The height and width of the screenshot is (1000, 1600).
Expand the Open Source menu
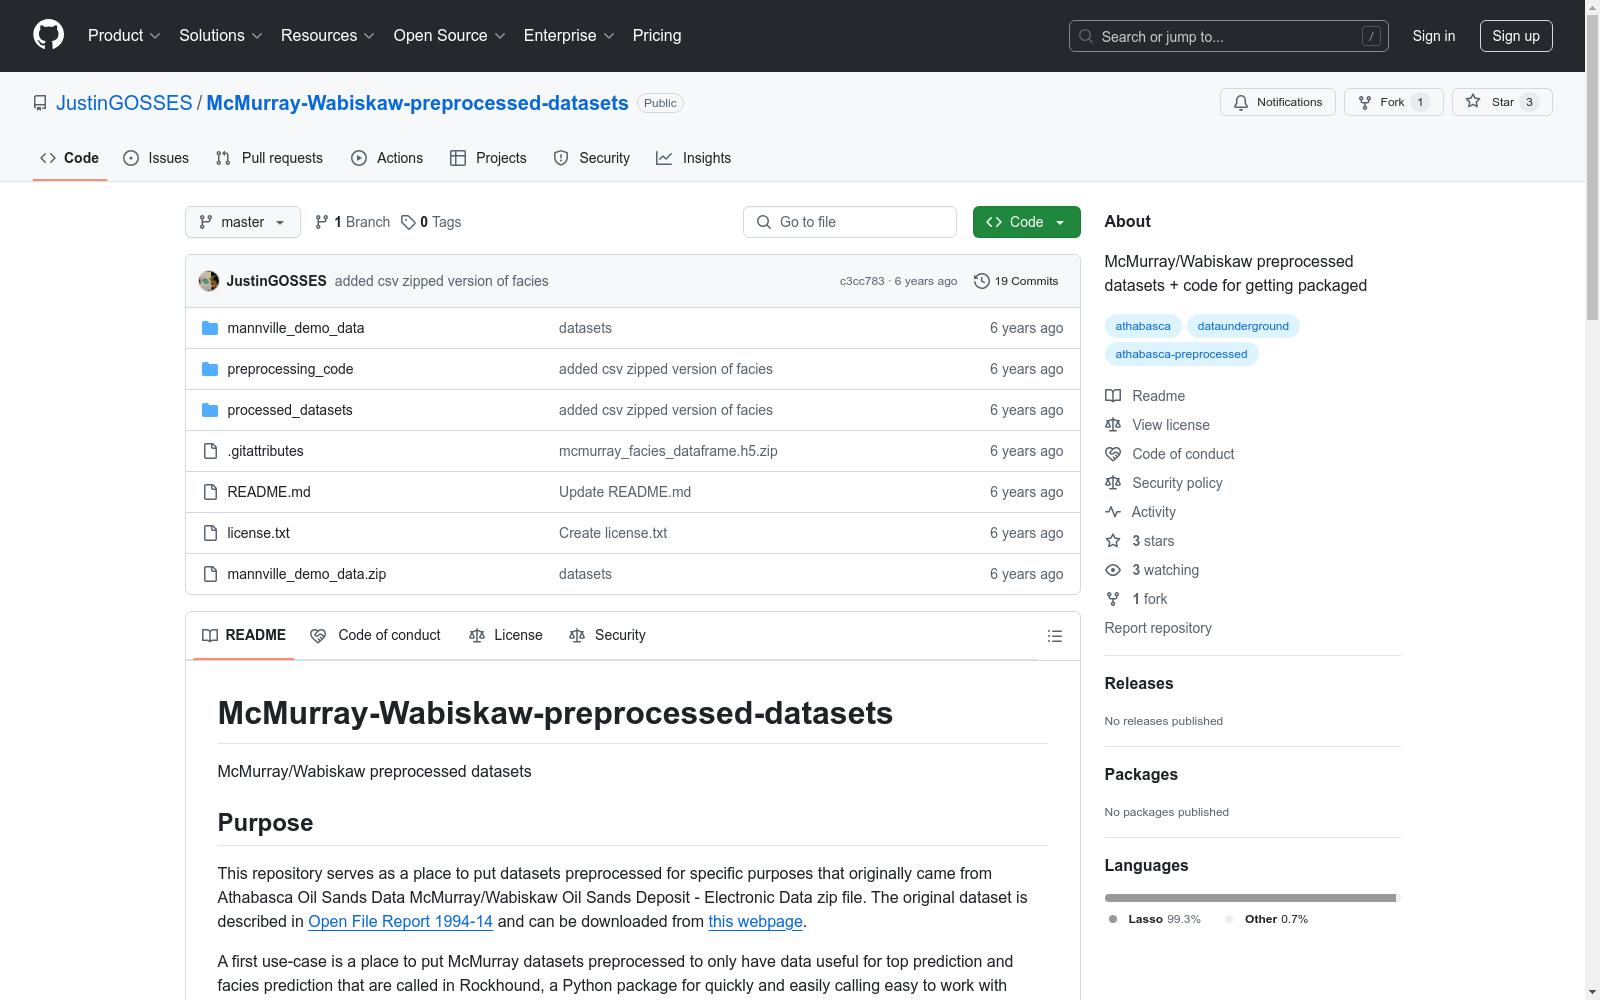[x=450, y=36]
